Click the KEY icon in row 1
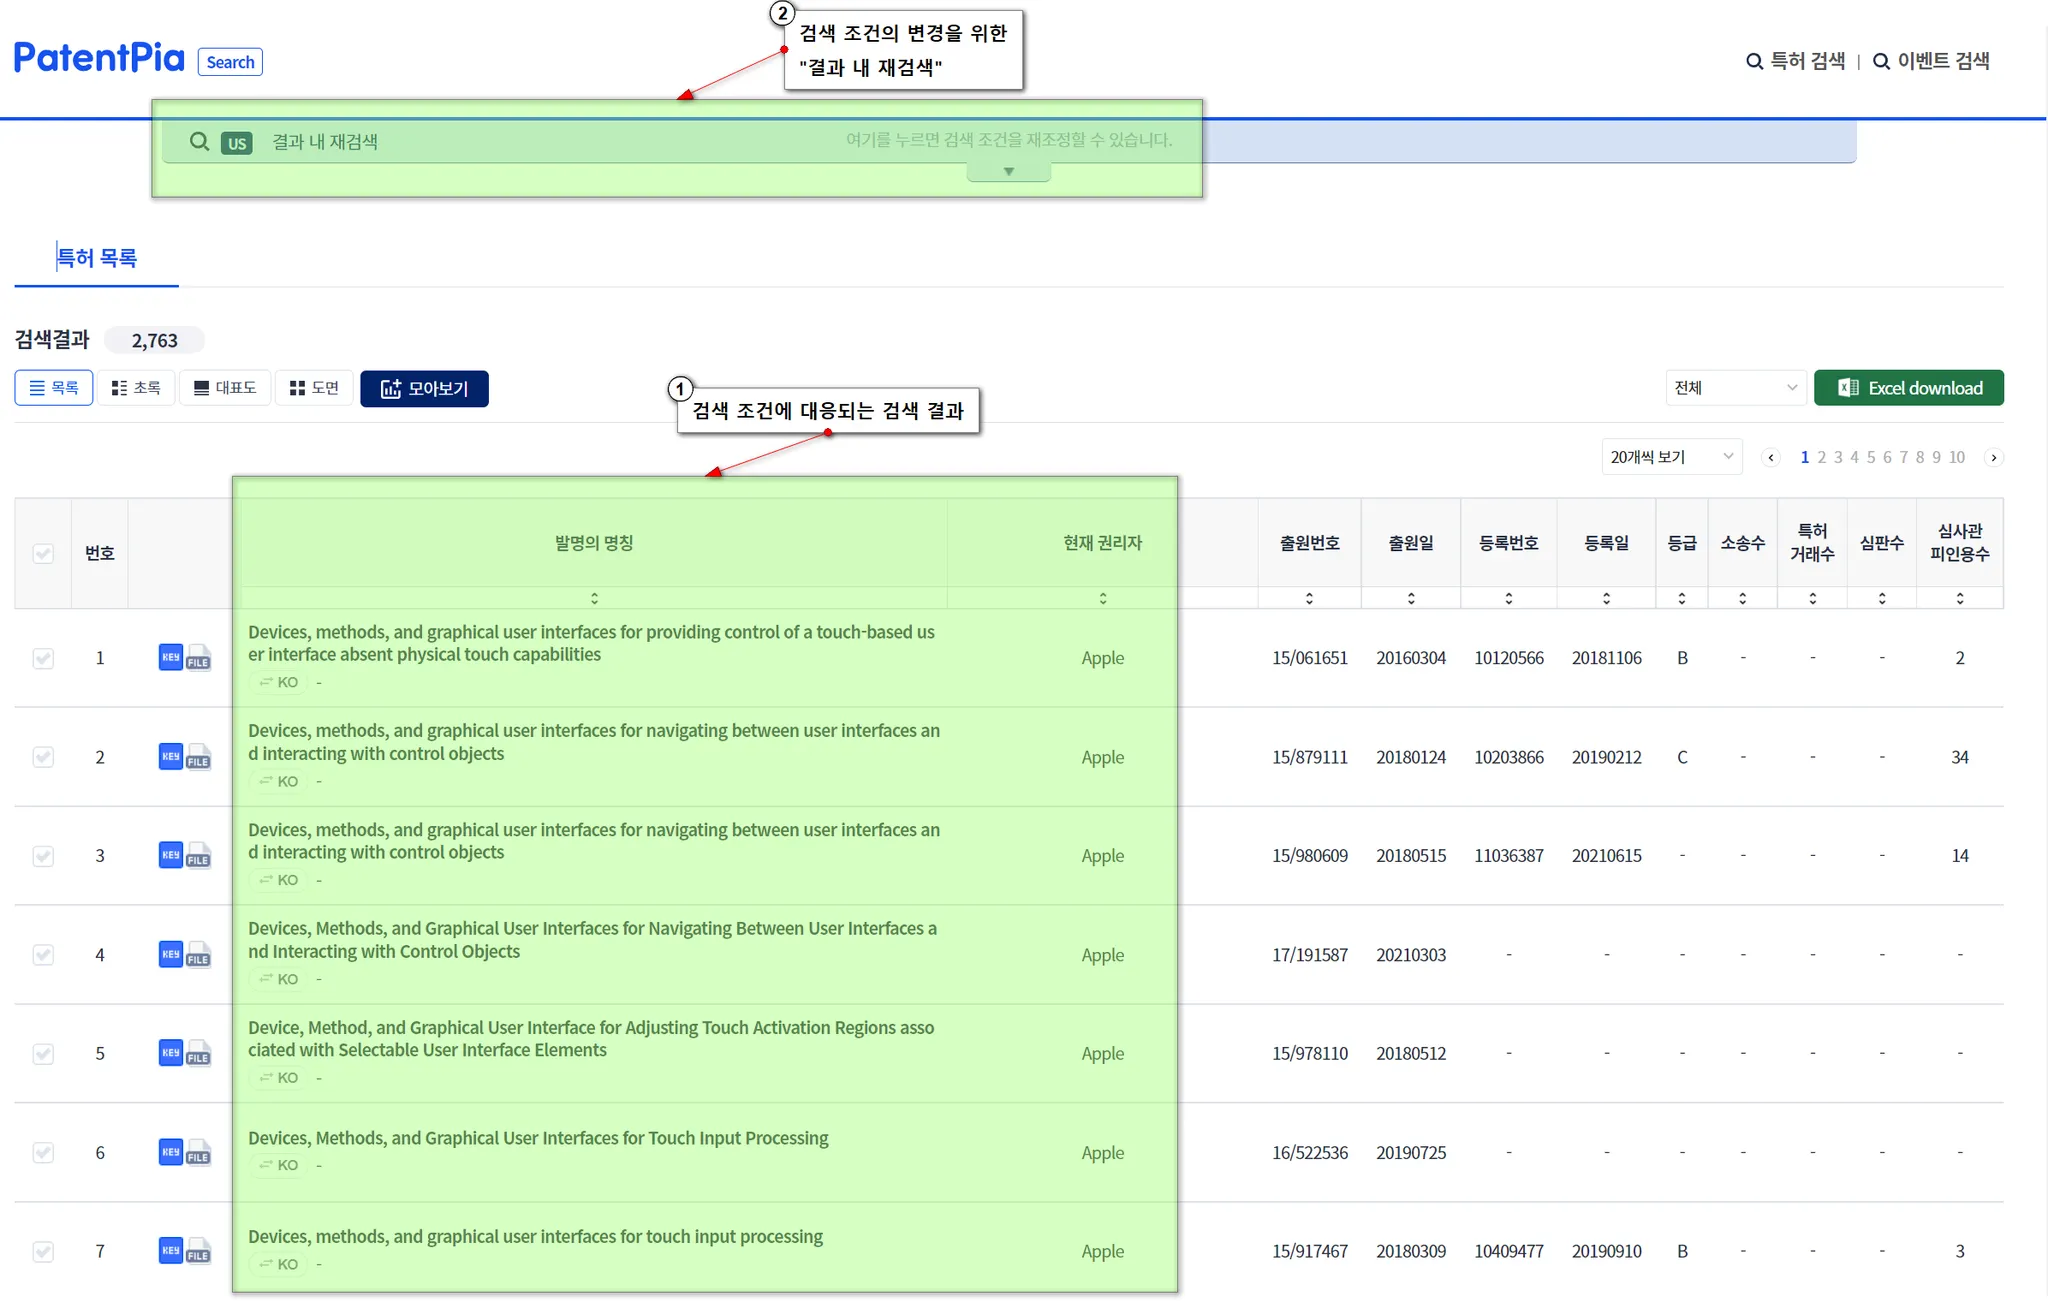Screen dimensions: 2048x1301 (170, 657)
